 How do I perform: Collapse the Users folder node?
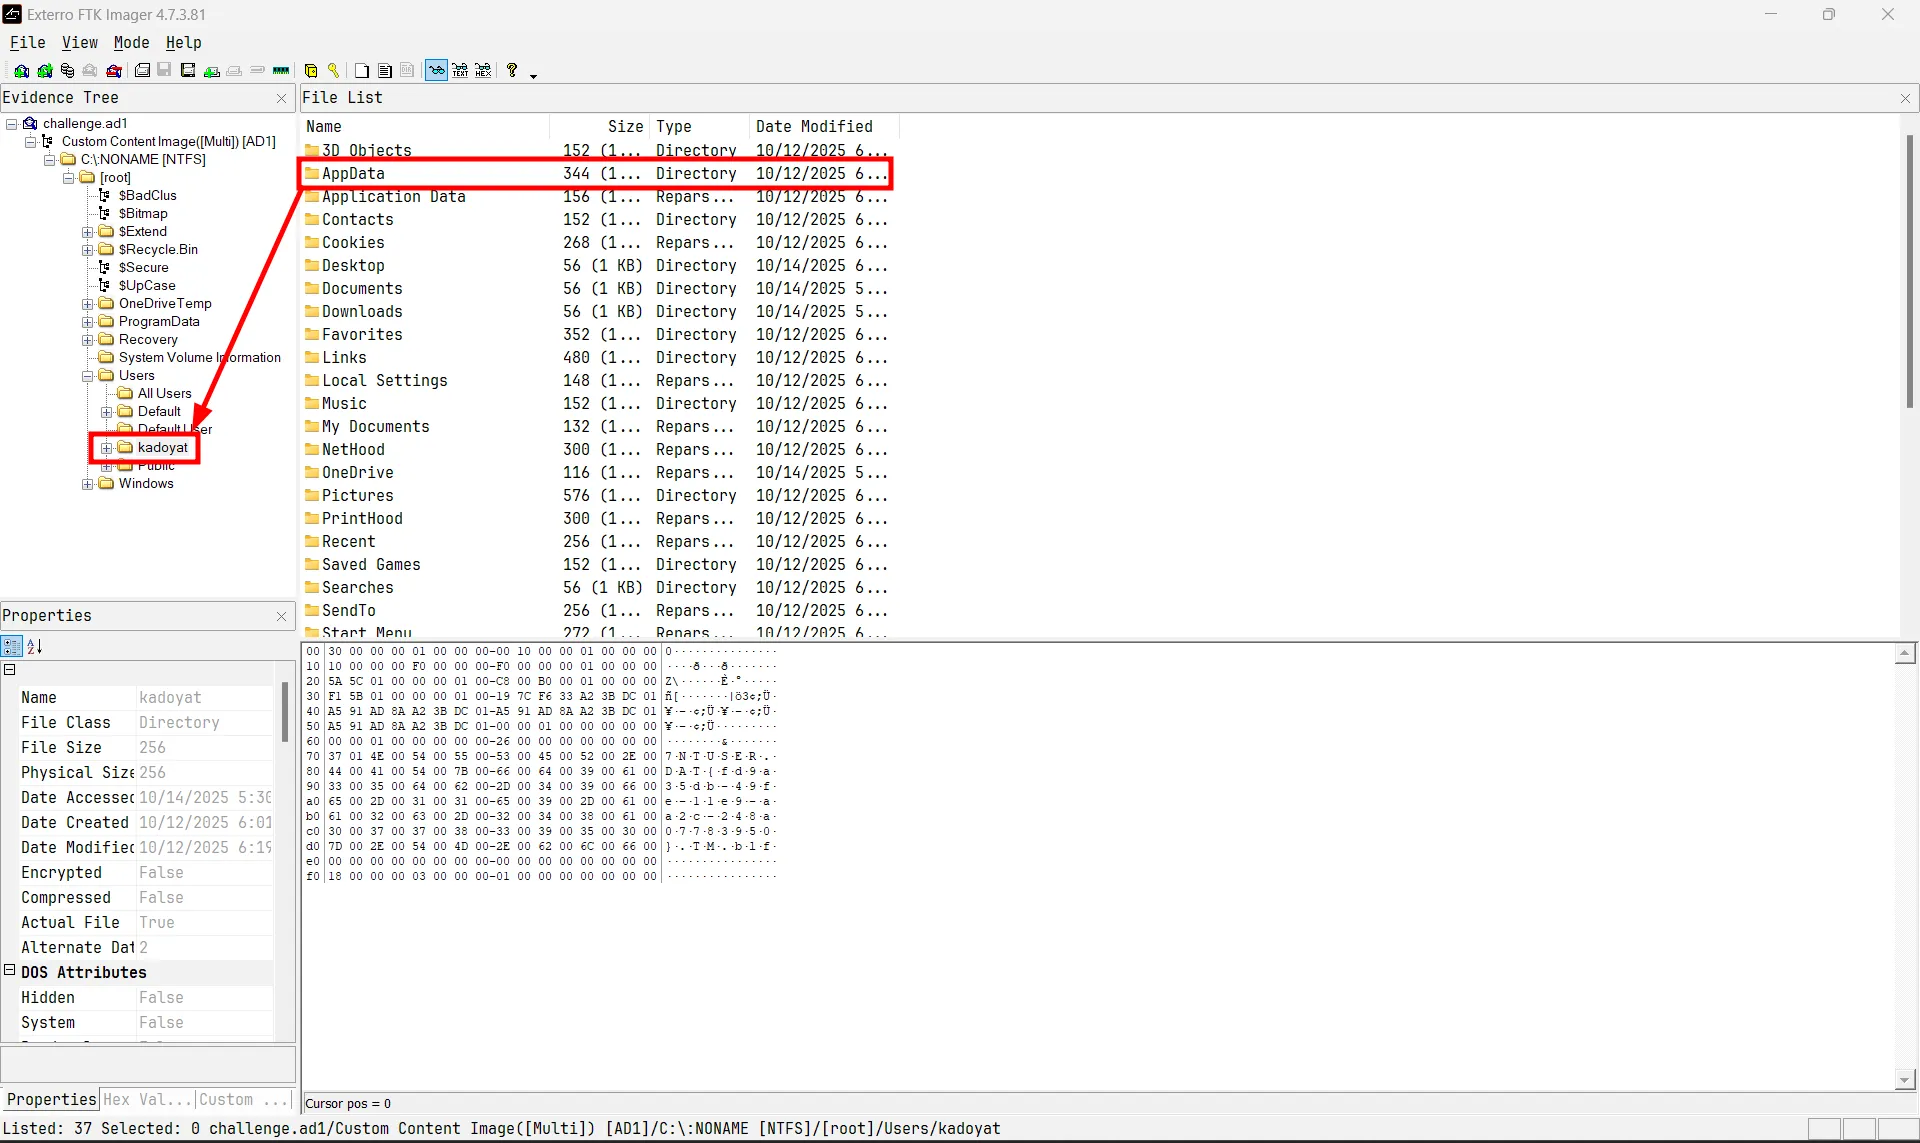88,376
